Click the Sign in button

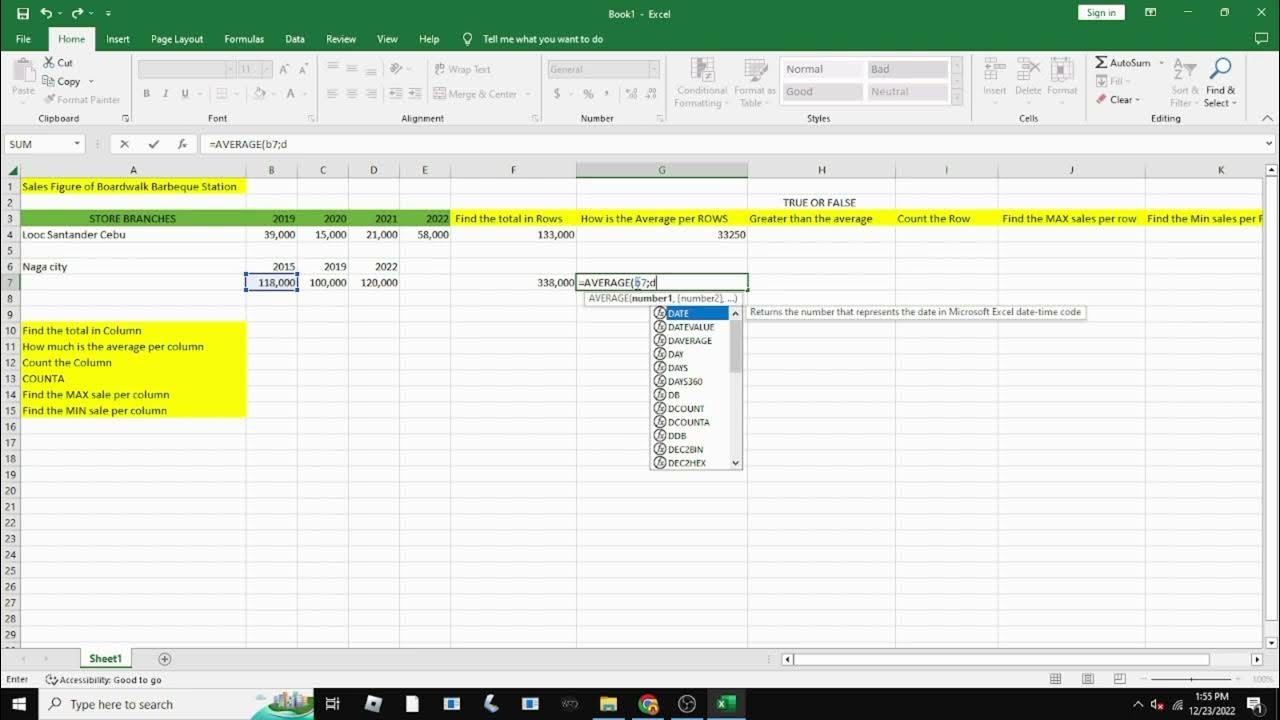pos(1101,12)
